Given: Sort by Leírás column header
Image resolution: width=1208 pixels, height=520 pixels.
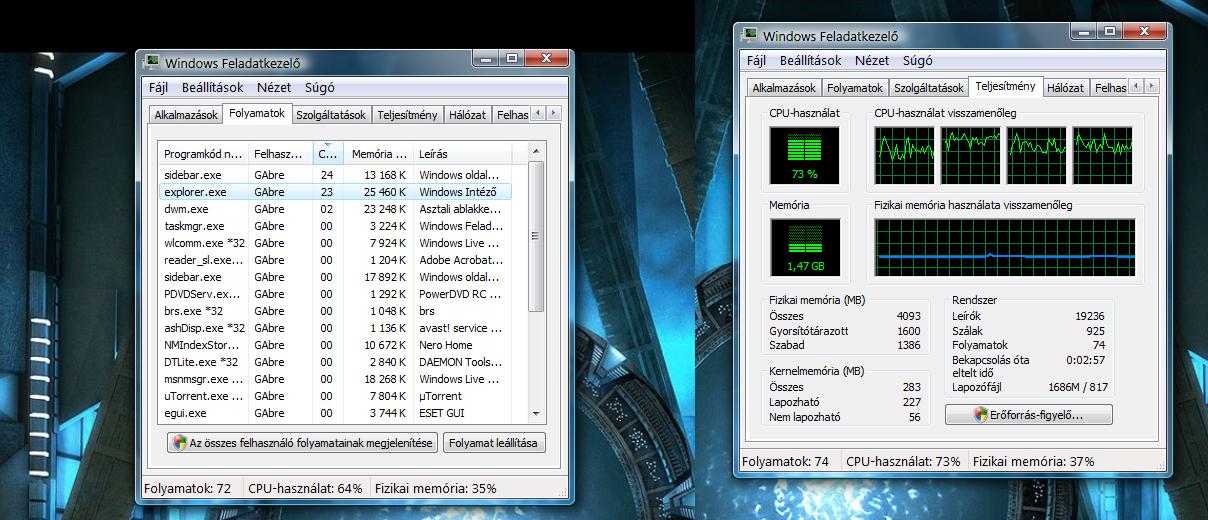Looking at the screenshot, I should point(462,154).
